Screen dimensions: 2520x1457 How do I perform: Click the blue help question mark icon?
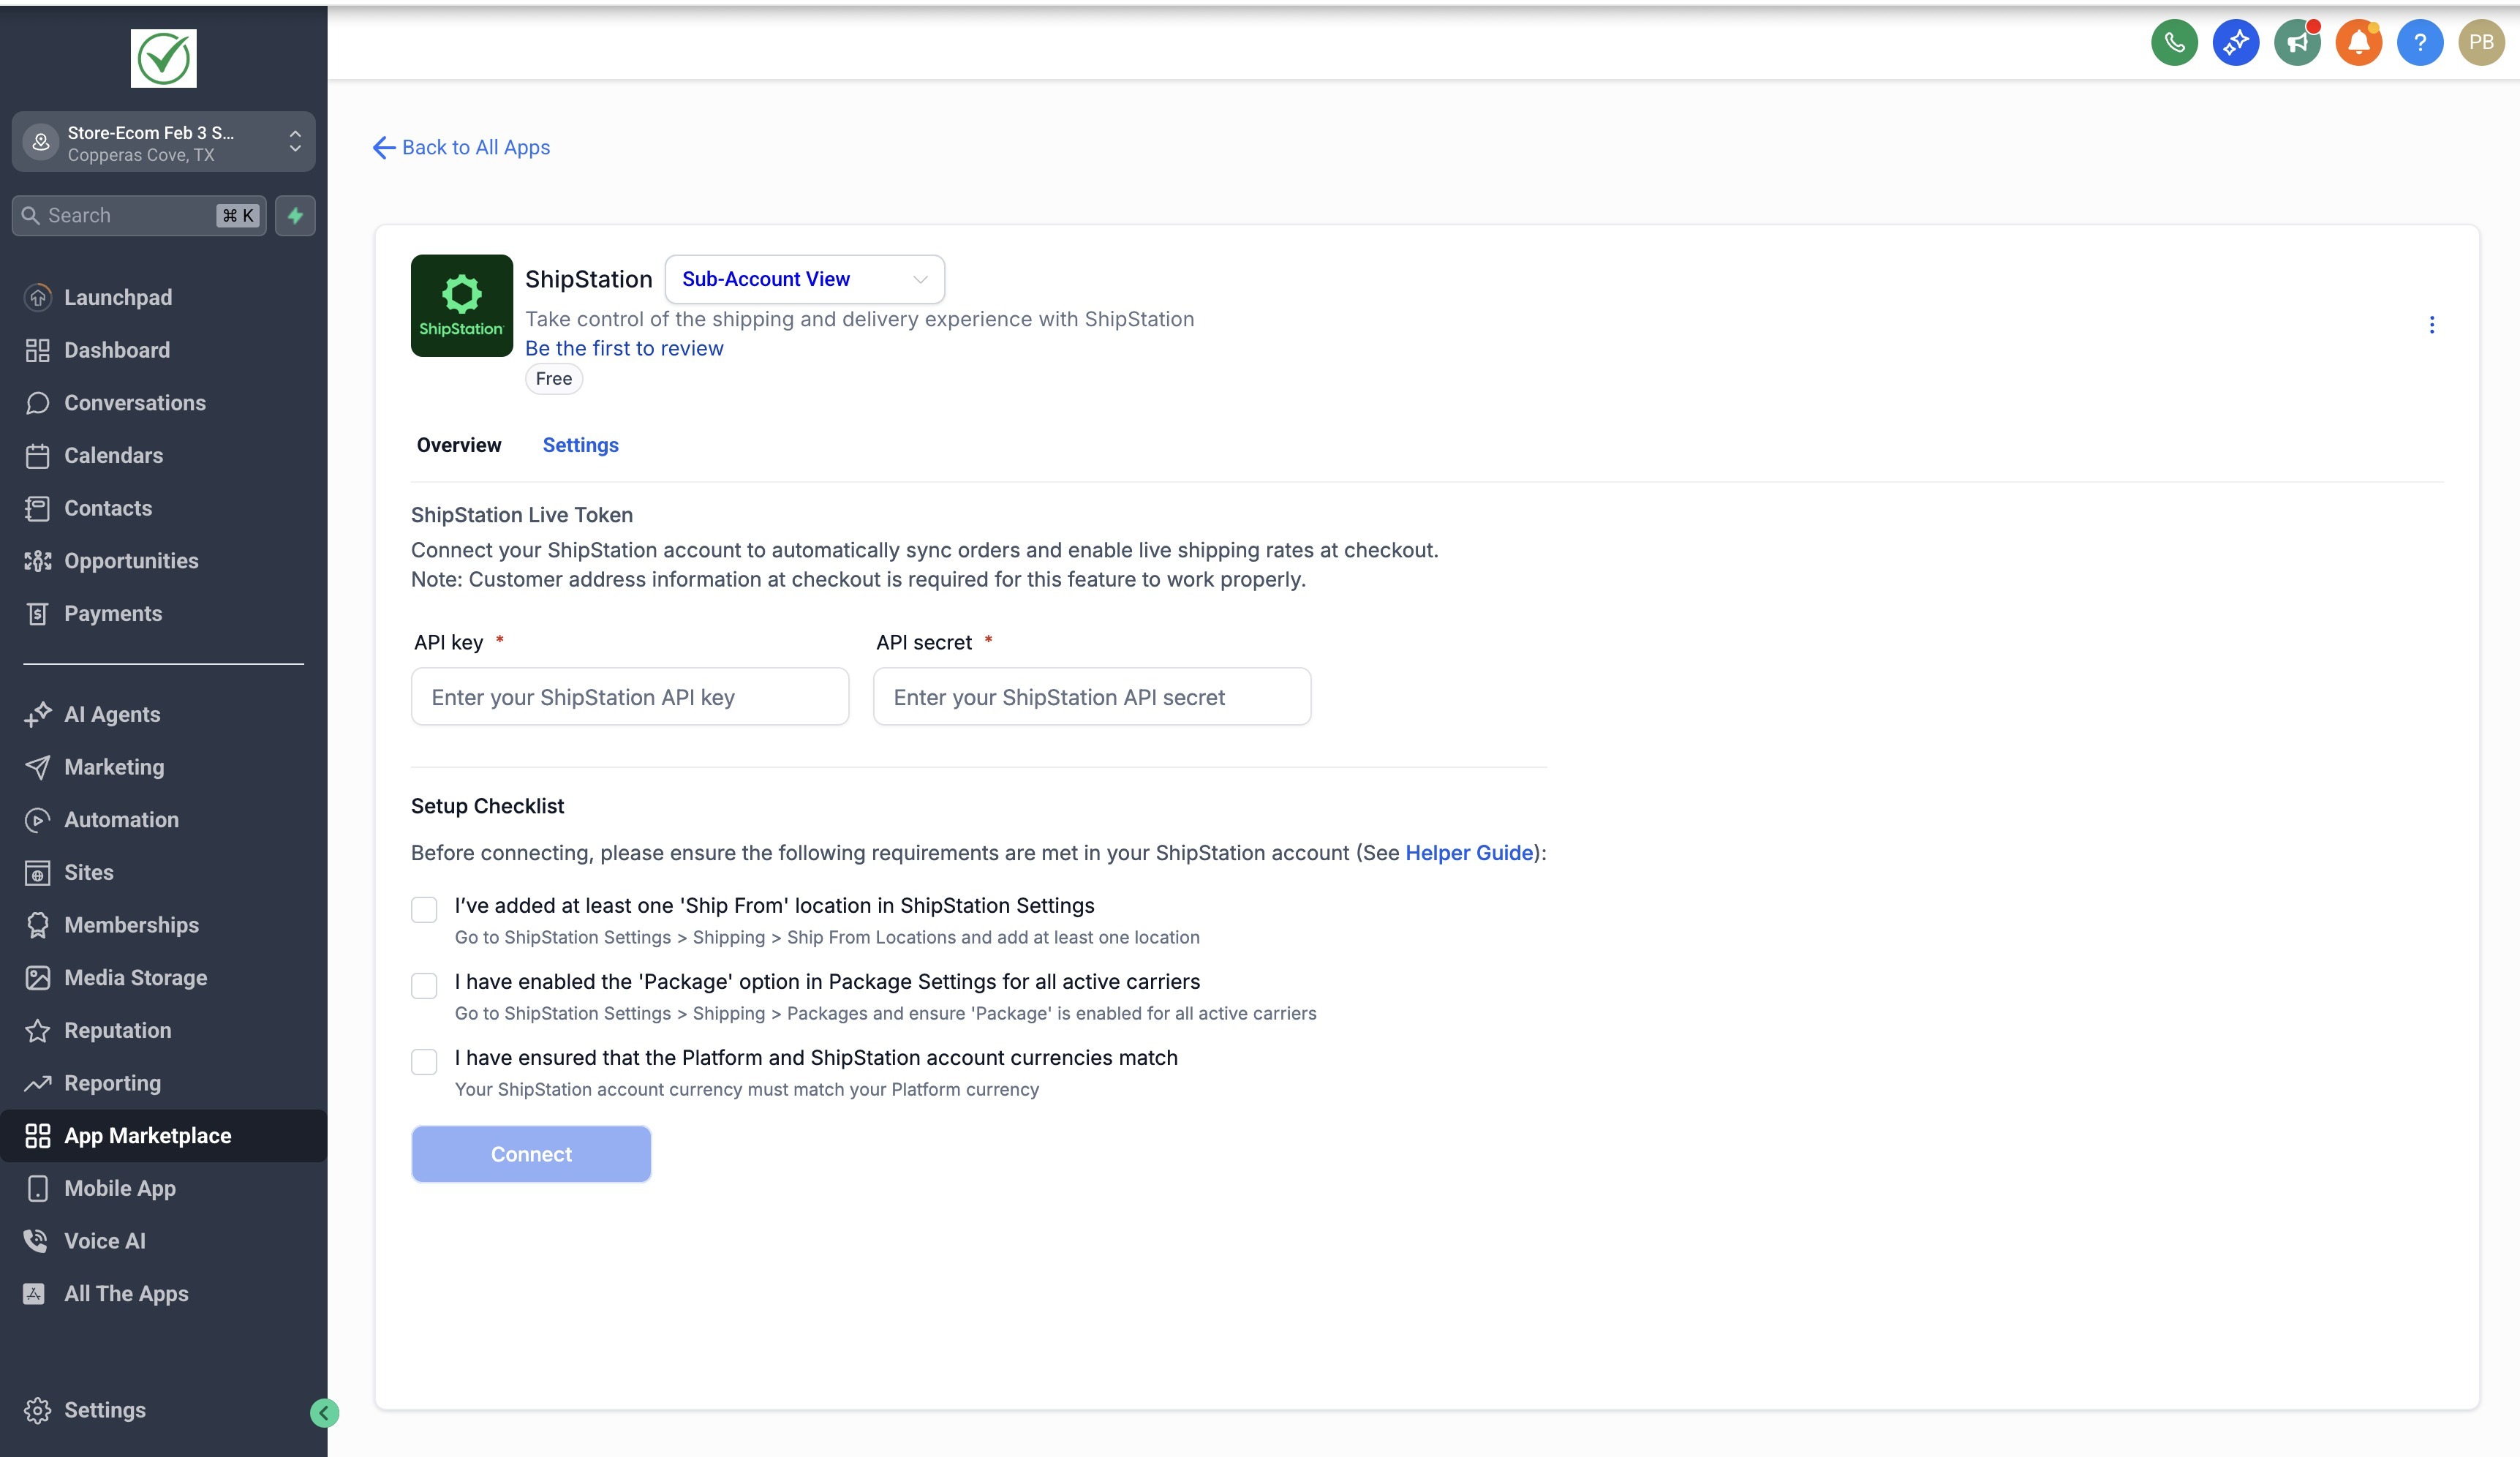(x=2419, y=43)
